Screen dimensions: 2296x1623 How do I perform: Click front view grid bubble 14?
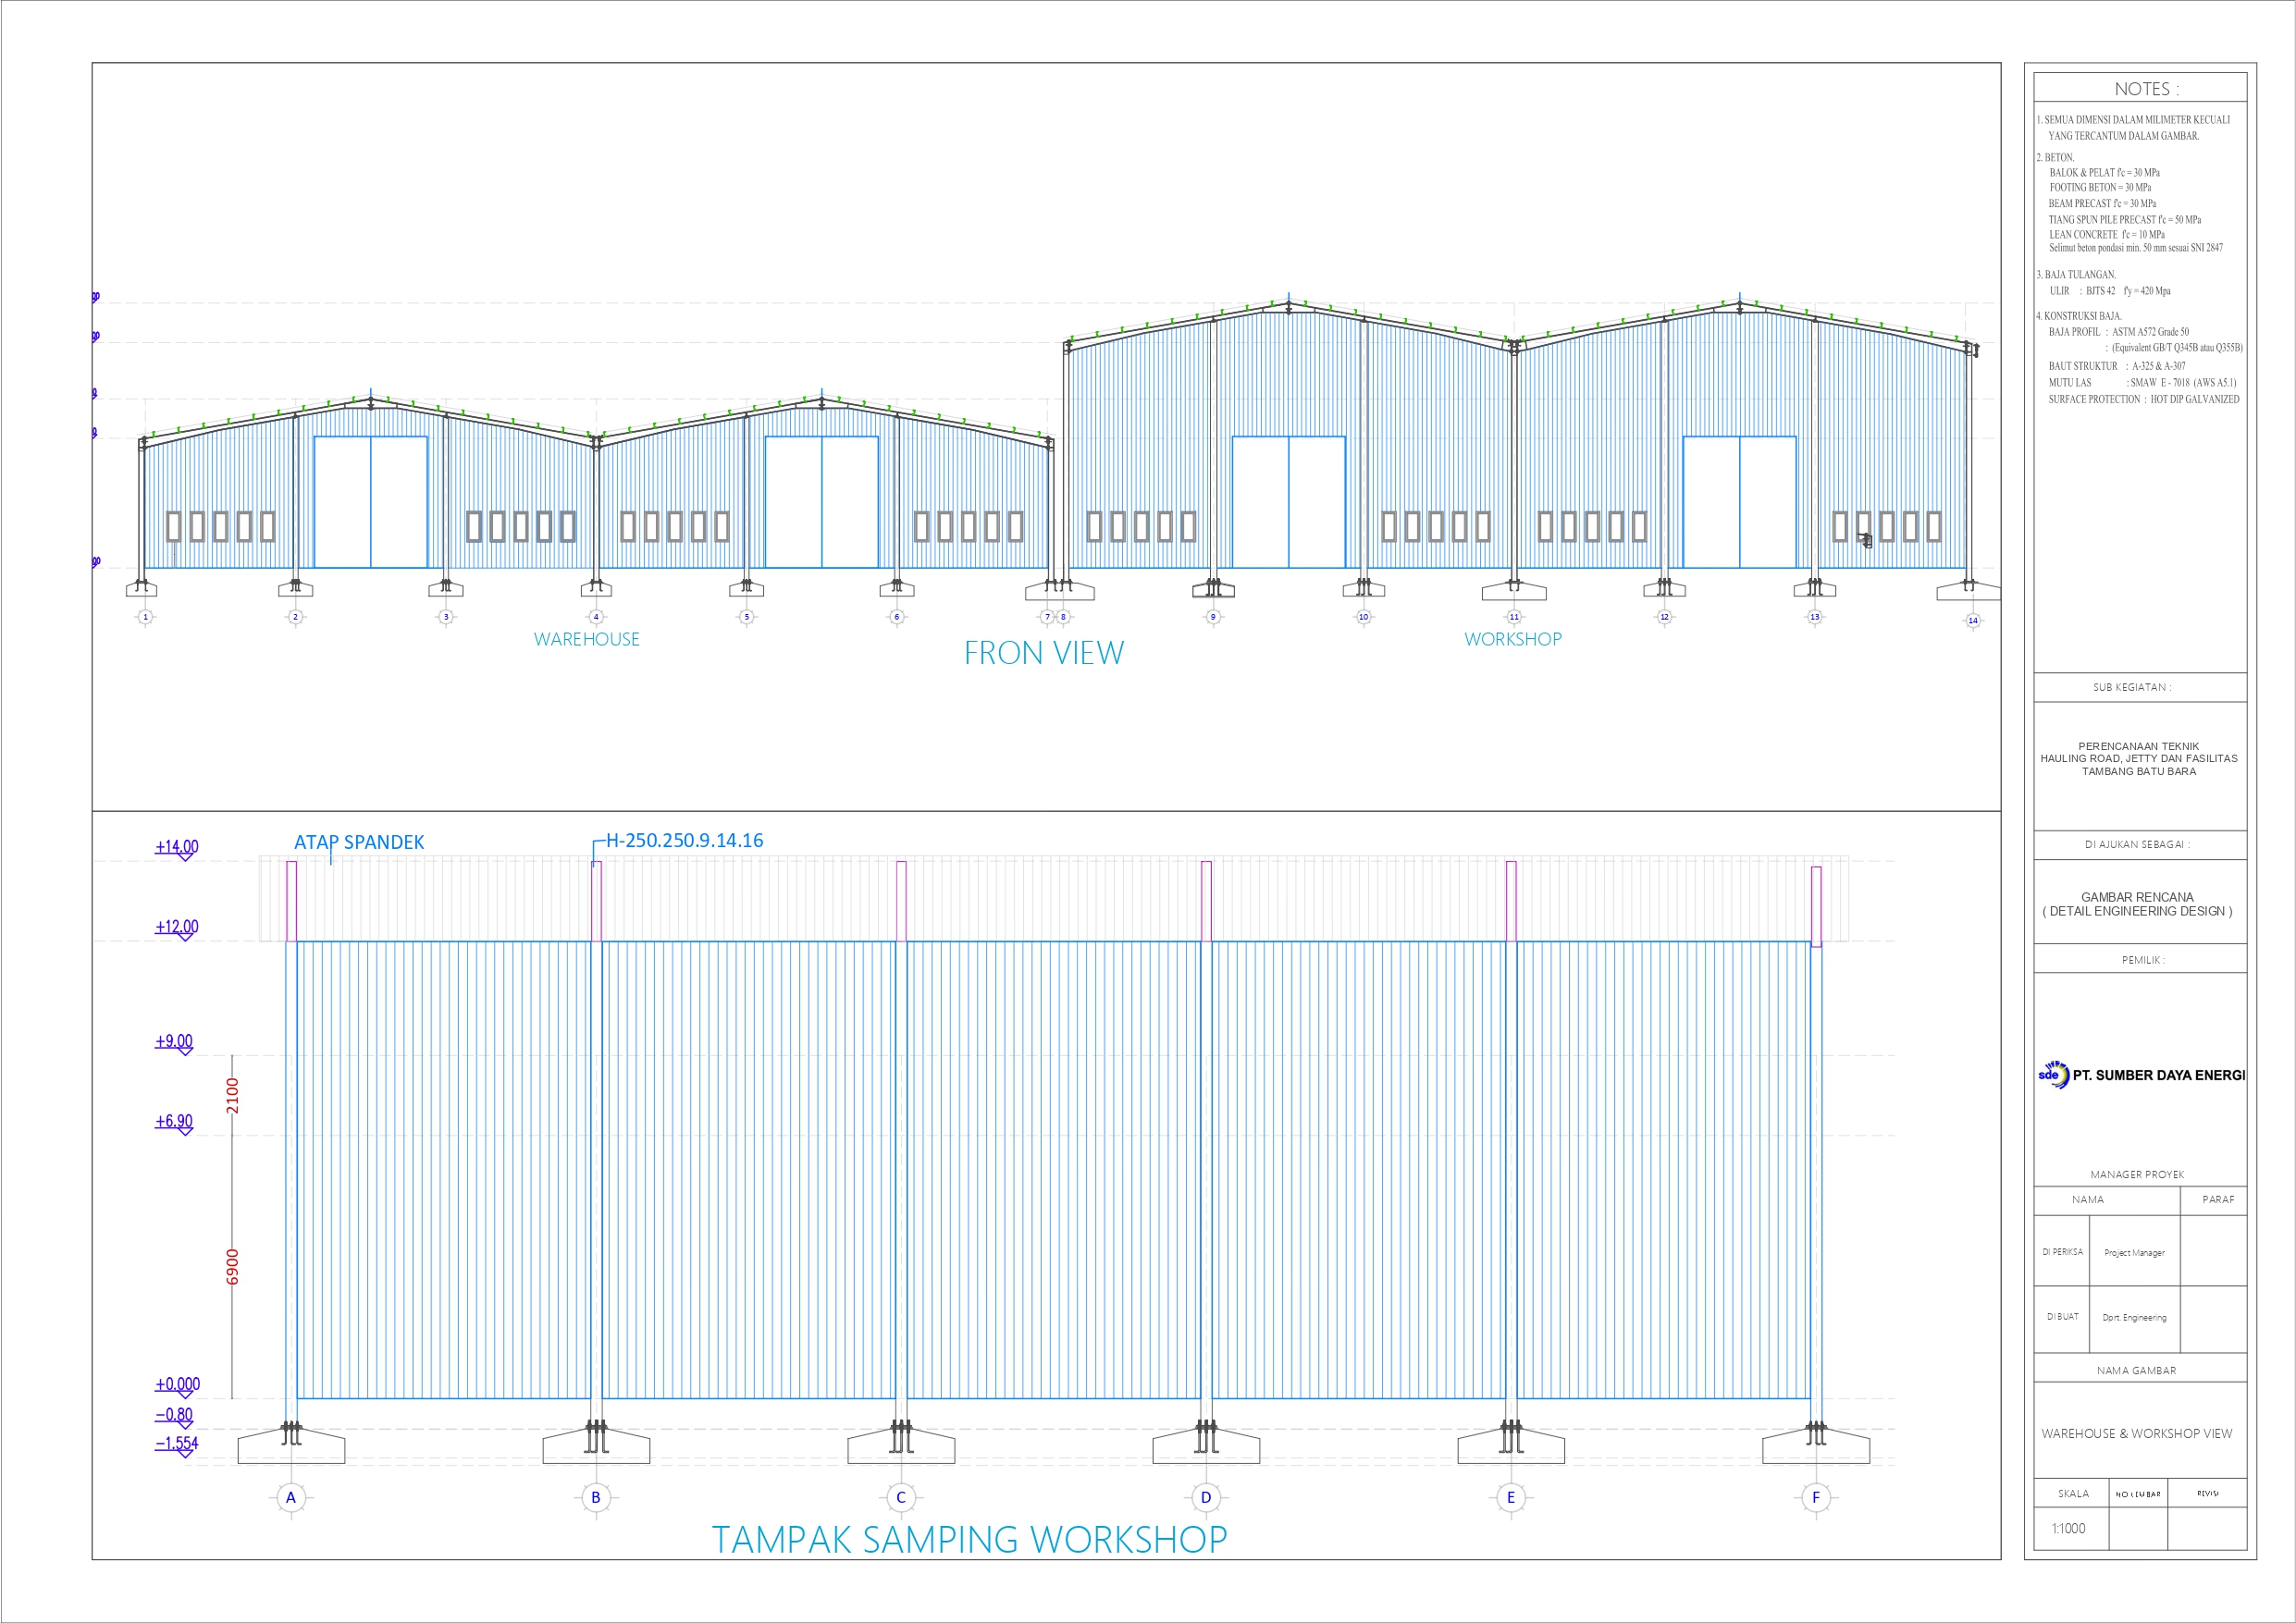[1973, 620]
